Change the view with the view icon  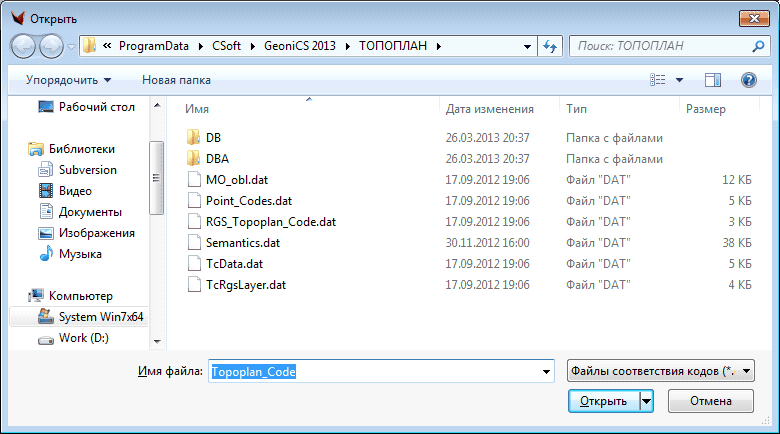tap(658, 80)
